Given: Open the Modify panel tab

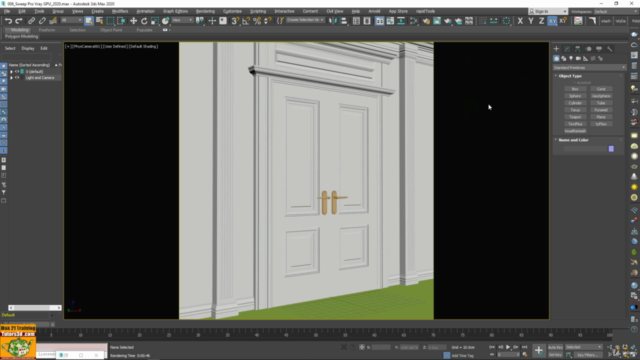Looking at the screenshot, I should [x=567, y=49].
